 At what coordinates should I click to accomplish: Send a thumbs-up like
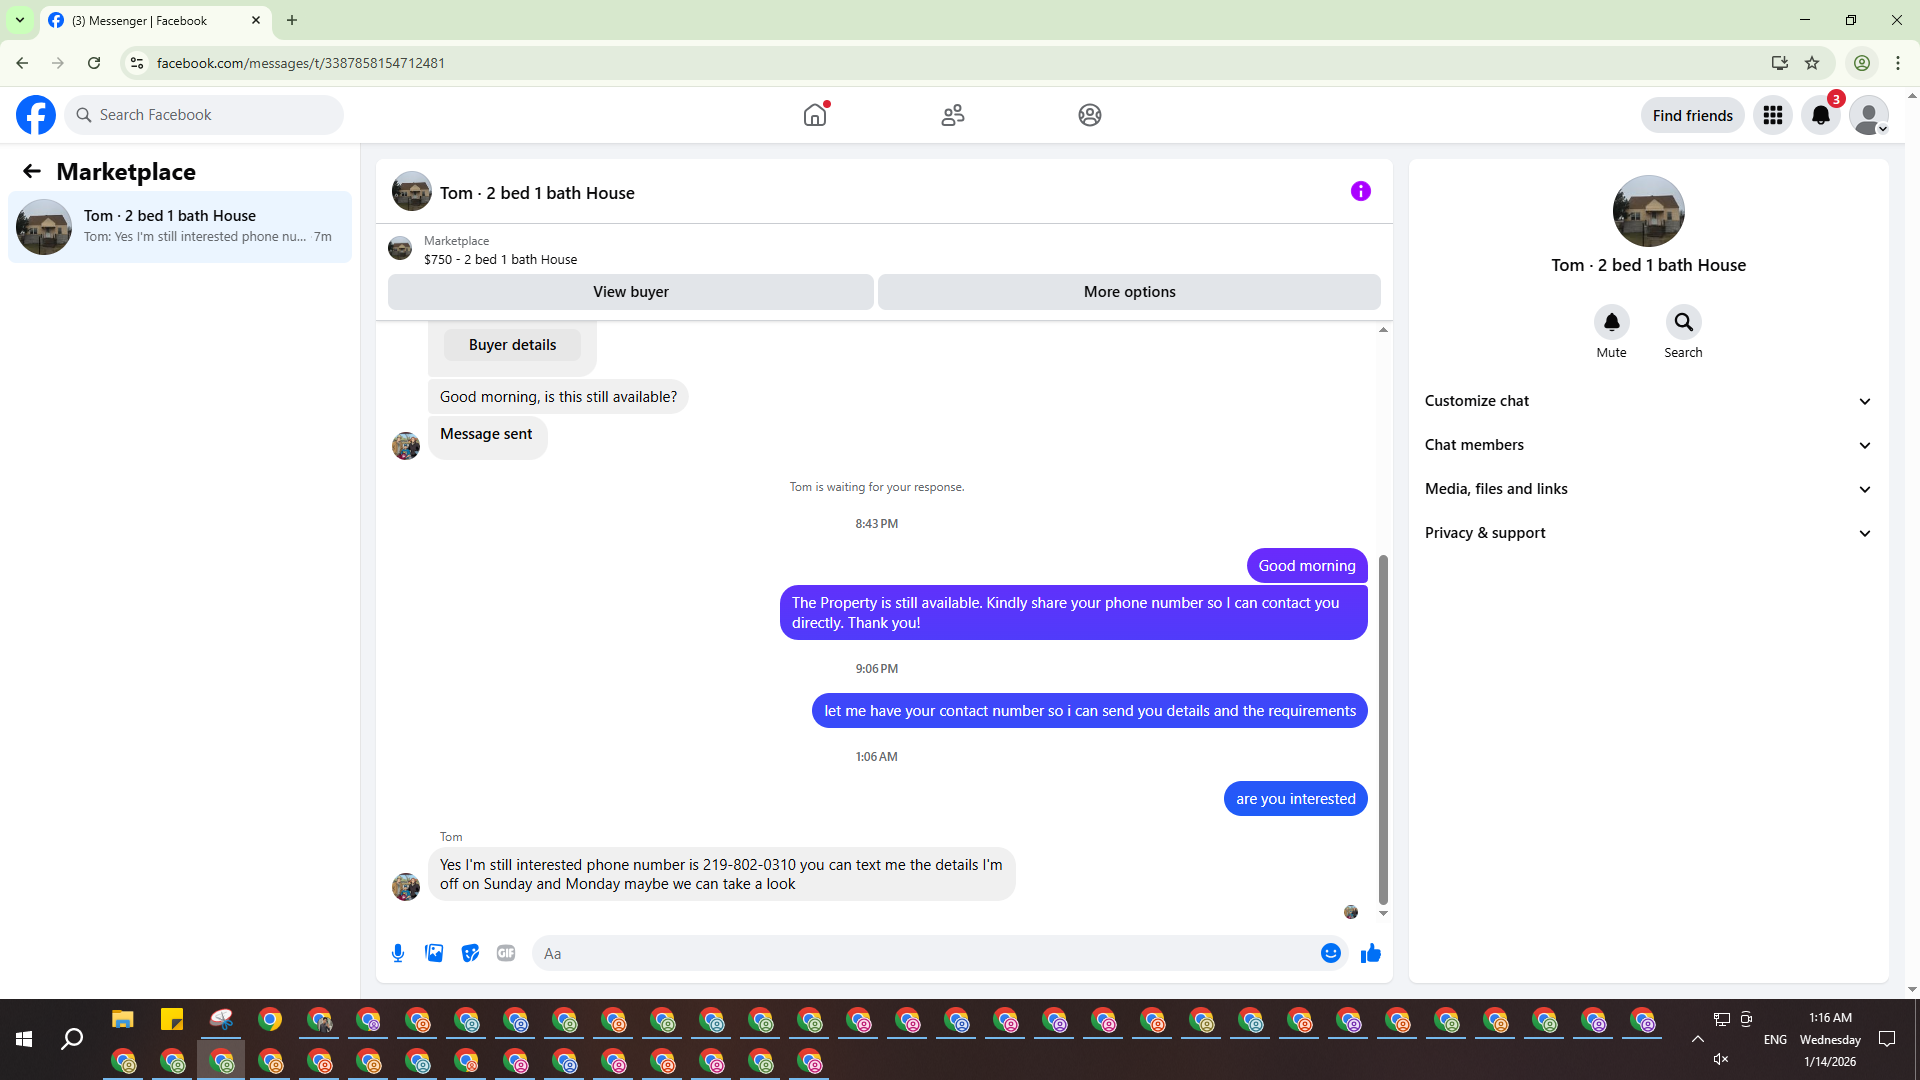pos(1370,953)
